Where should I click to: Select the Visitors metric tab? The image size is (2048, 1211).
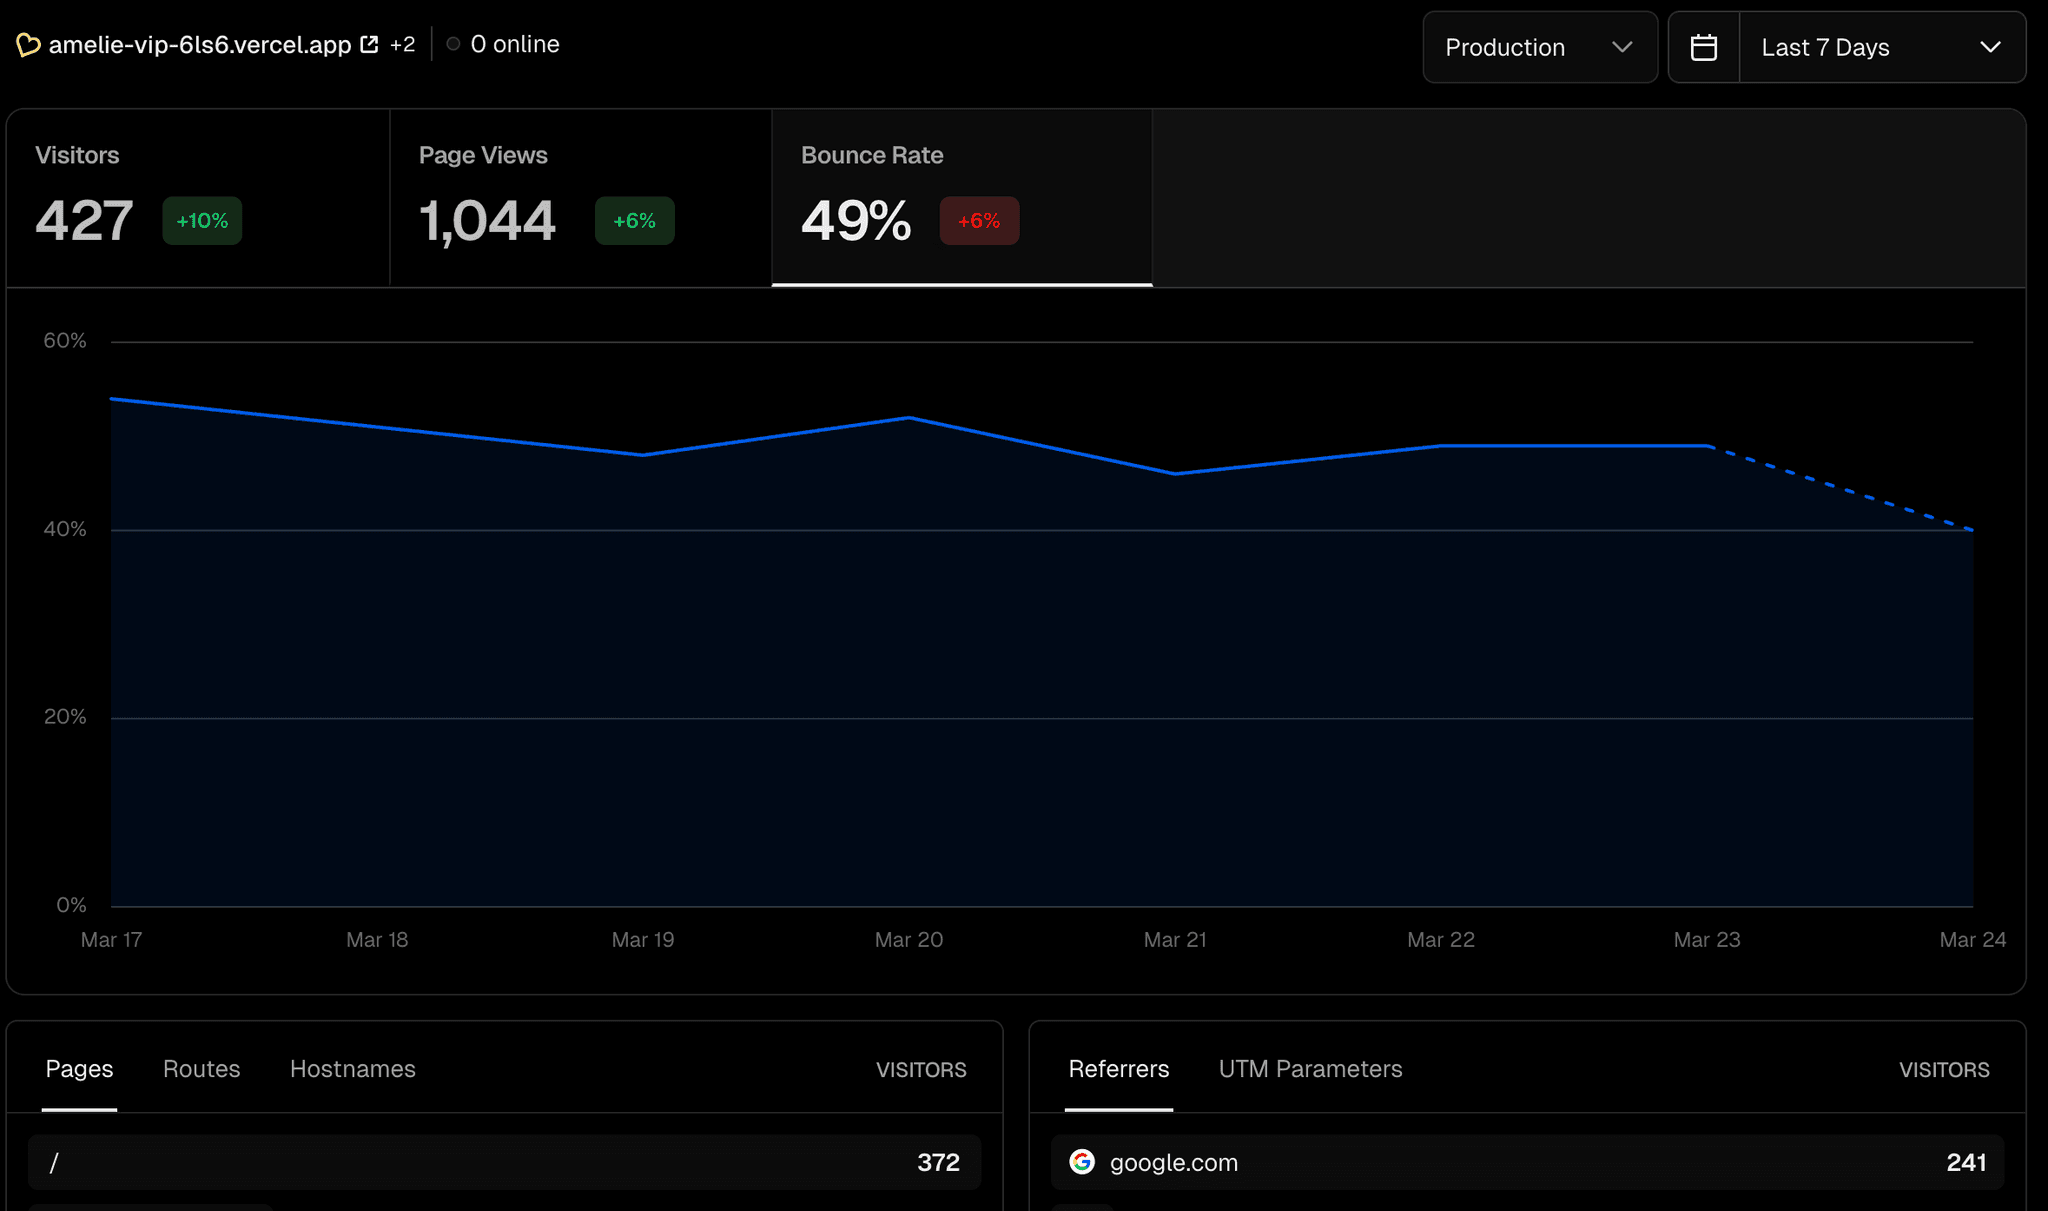coord(198,197)
